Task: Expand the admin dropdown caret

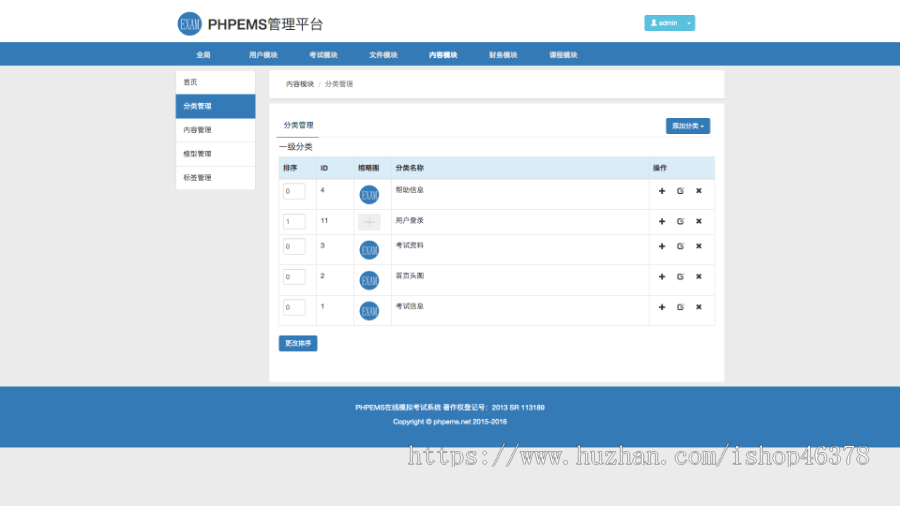Action: (689, 23)
